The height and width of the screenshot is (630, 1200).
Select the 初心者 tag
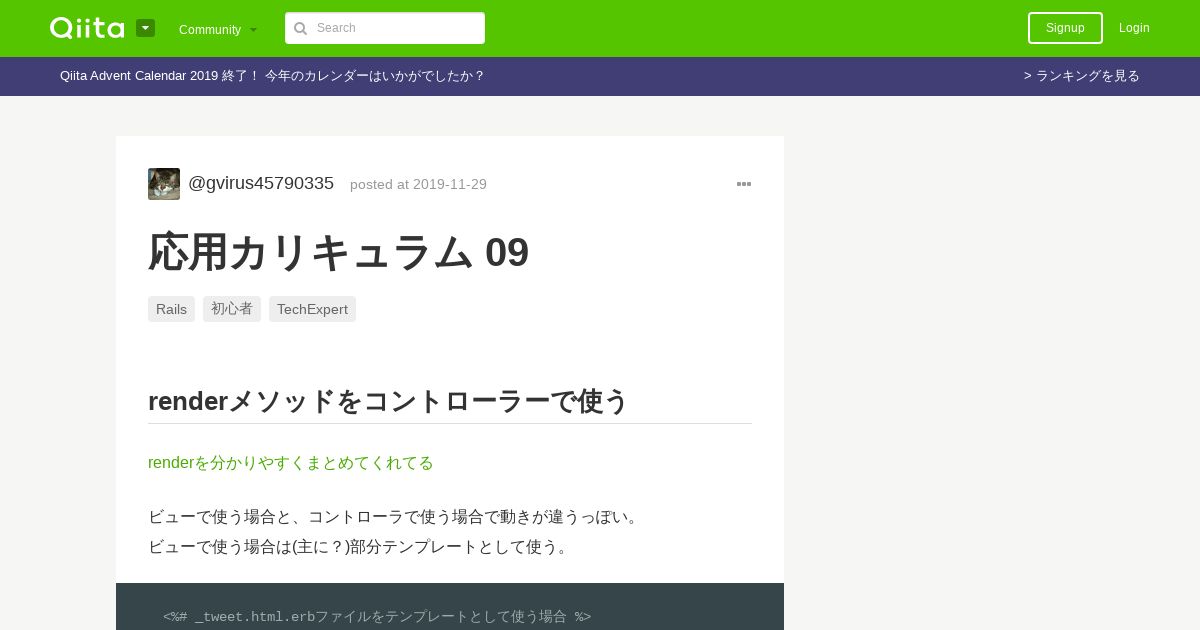[232, 309]
